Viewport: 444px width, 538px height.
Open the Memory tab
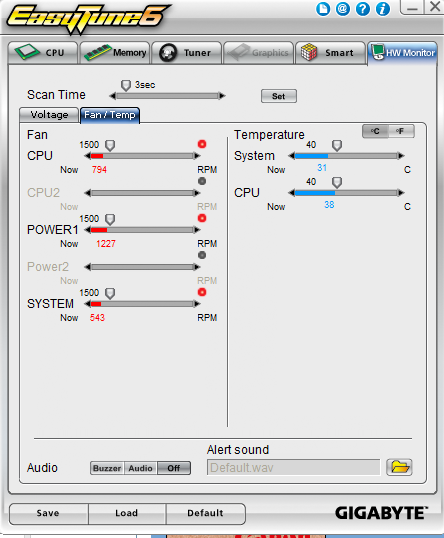point(115,53)
